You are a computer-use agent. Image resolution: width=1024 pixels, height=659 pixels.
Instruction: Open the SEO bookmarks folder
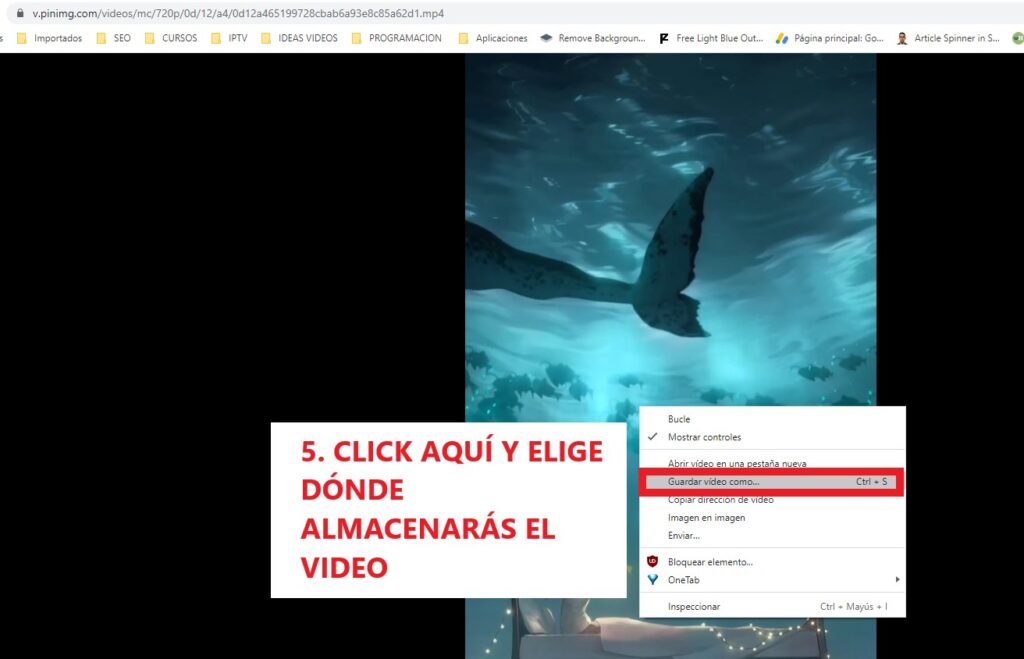pyautogui.click(x=113, y=39)
